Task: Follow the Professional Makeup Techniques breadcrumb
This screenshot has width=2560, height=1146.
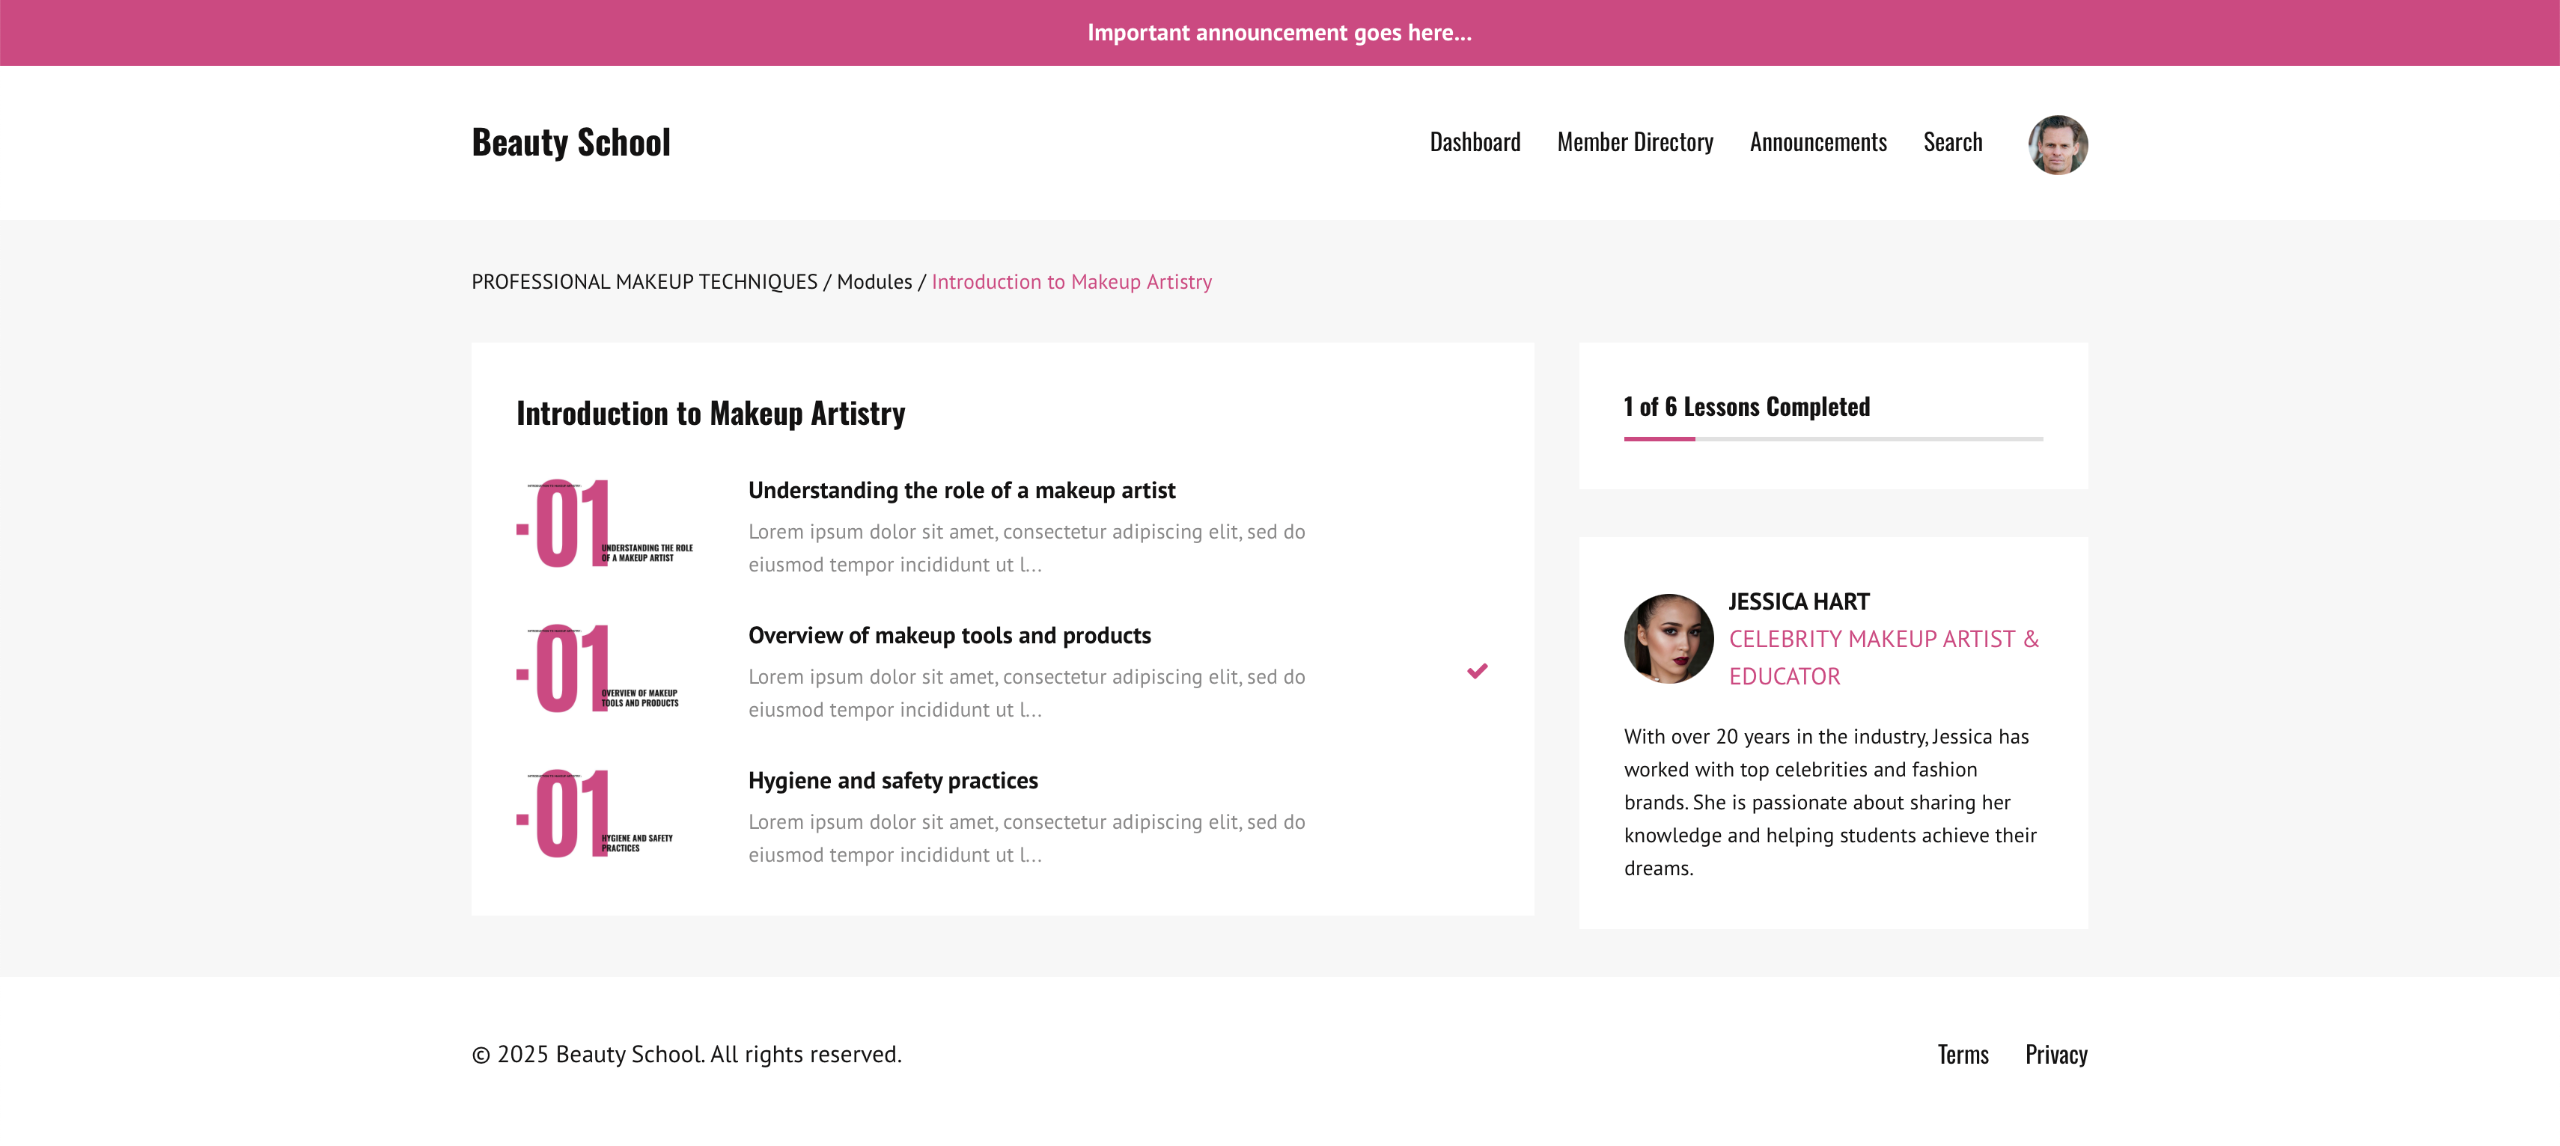Action: pos(644,282)
